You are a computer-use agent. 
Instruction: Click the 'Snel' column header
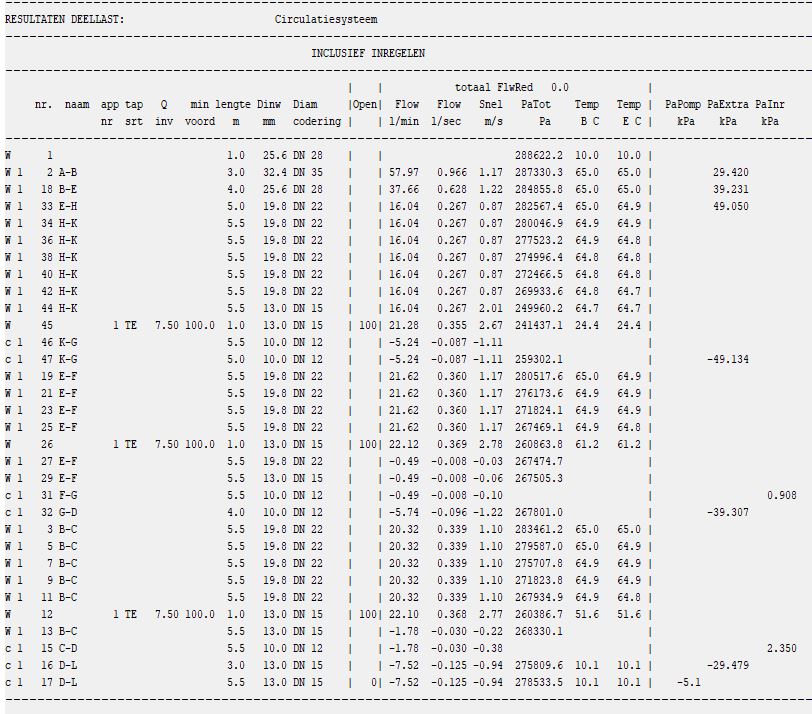490,104
